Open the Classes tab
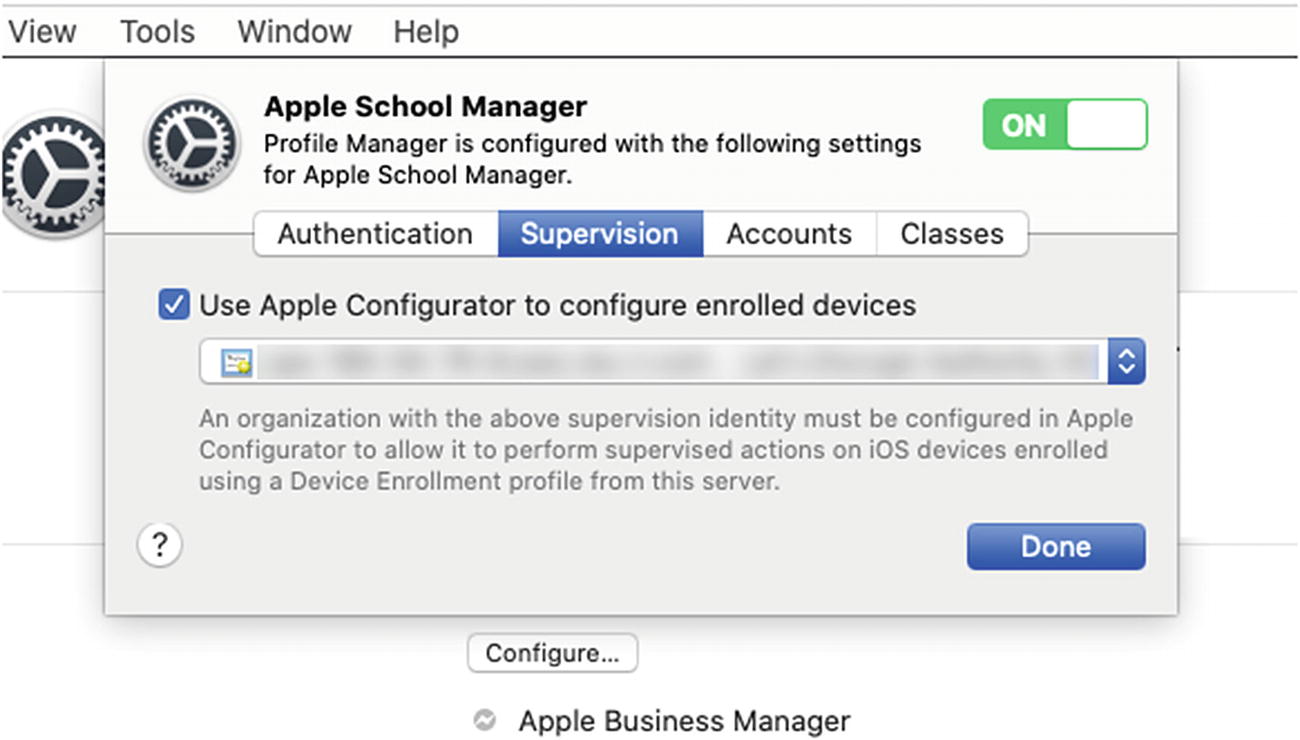Screen dimensions: 1300x740 [x=952, y=234]
